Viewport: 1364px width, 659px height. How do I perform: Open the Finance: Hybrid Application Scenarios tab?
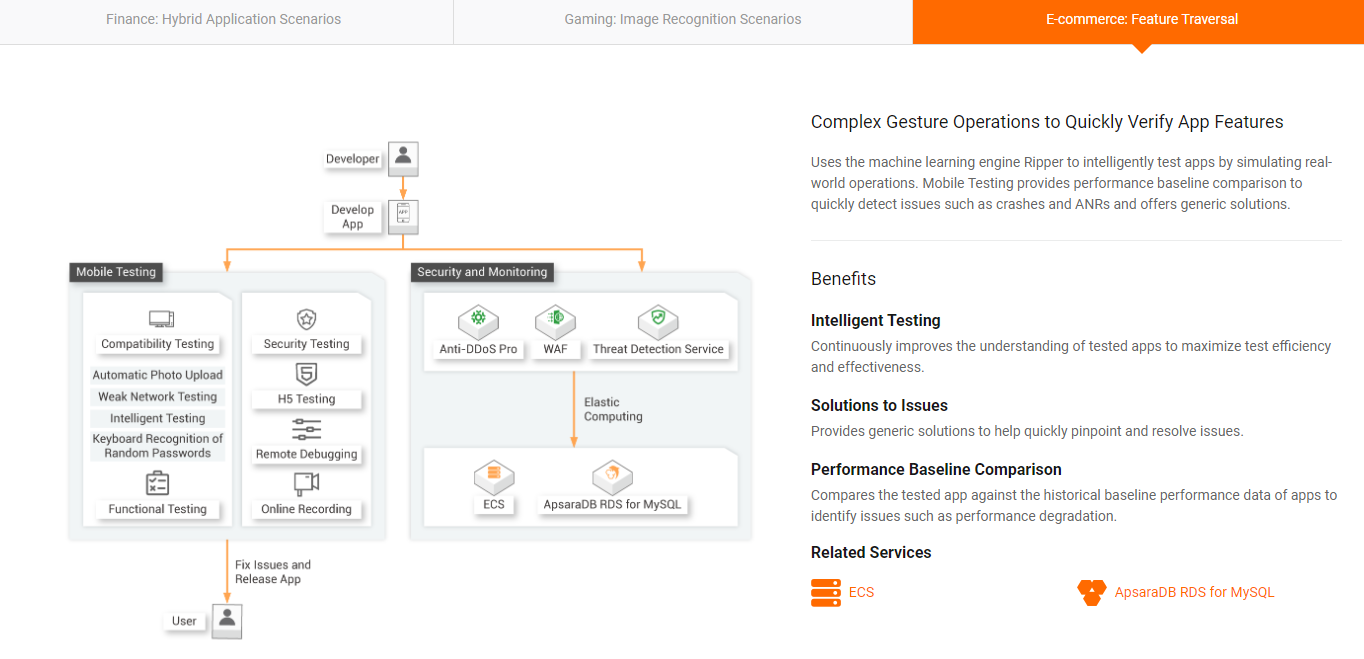226,21
